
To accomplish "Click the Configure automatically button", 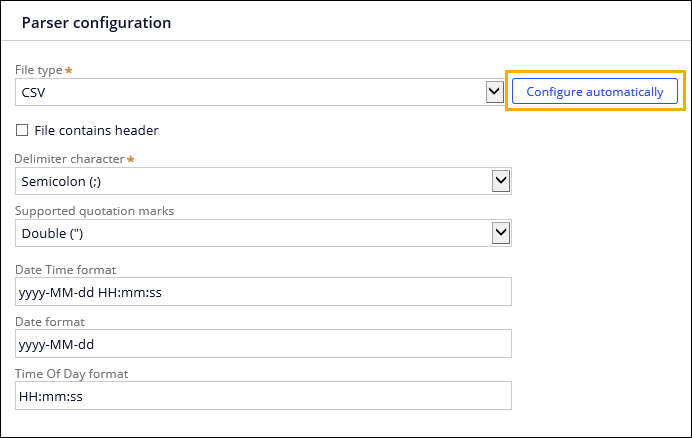I will pos(594,92).
